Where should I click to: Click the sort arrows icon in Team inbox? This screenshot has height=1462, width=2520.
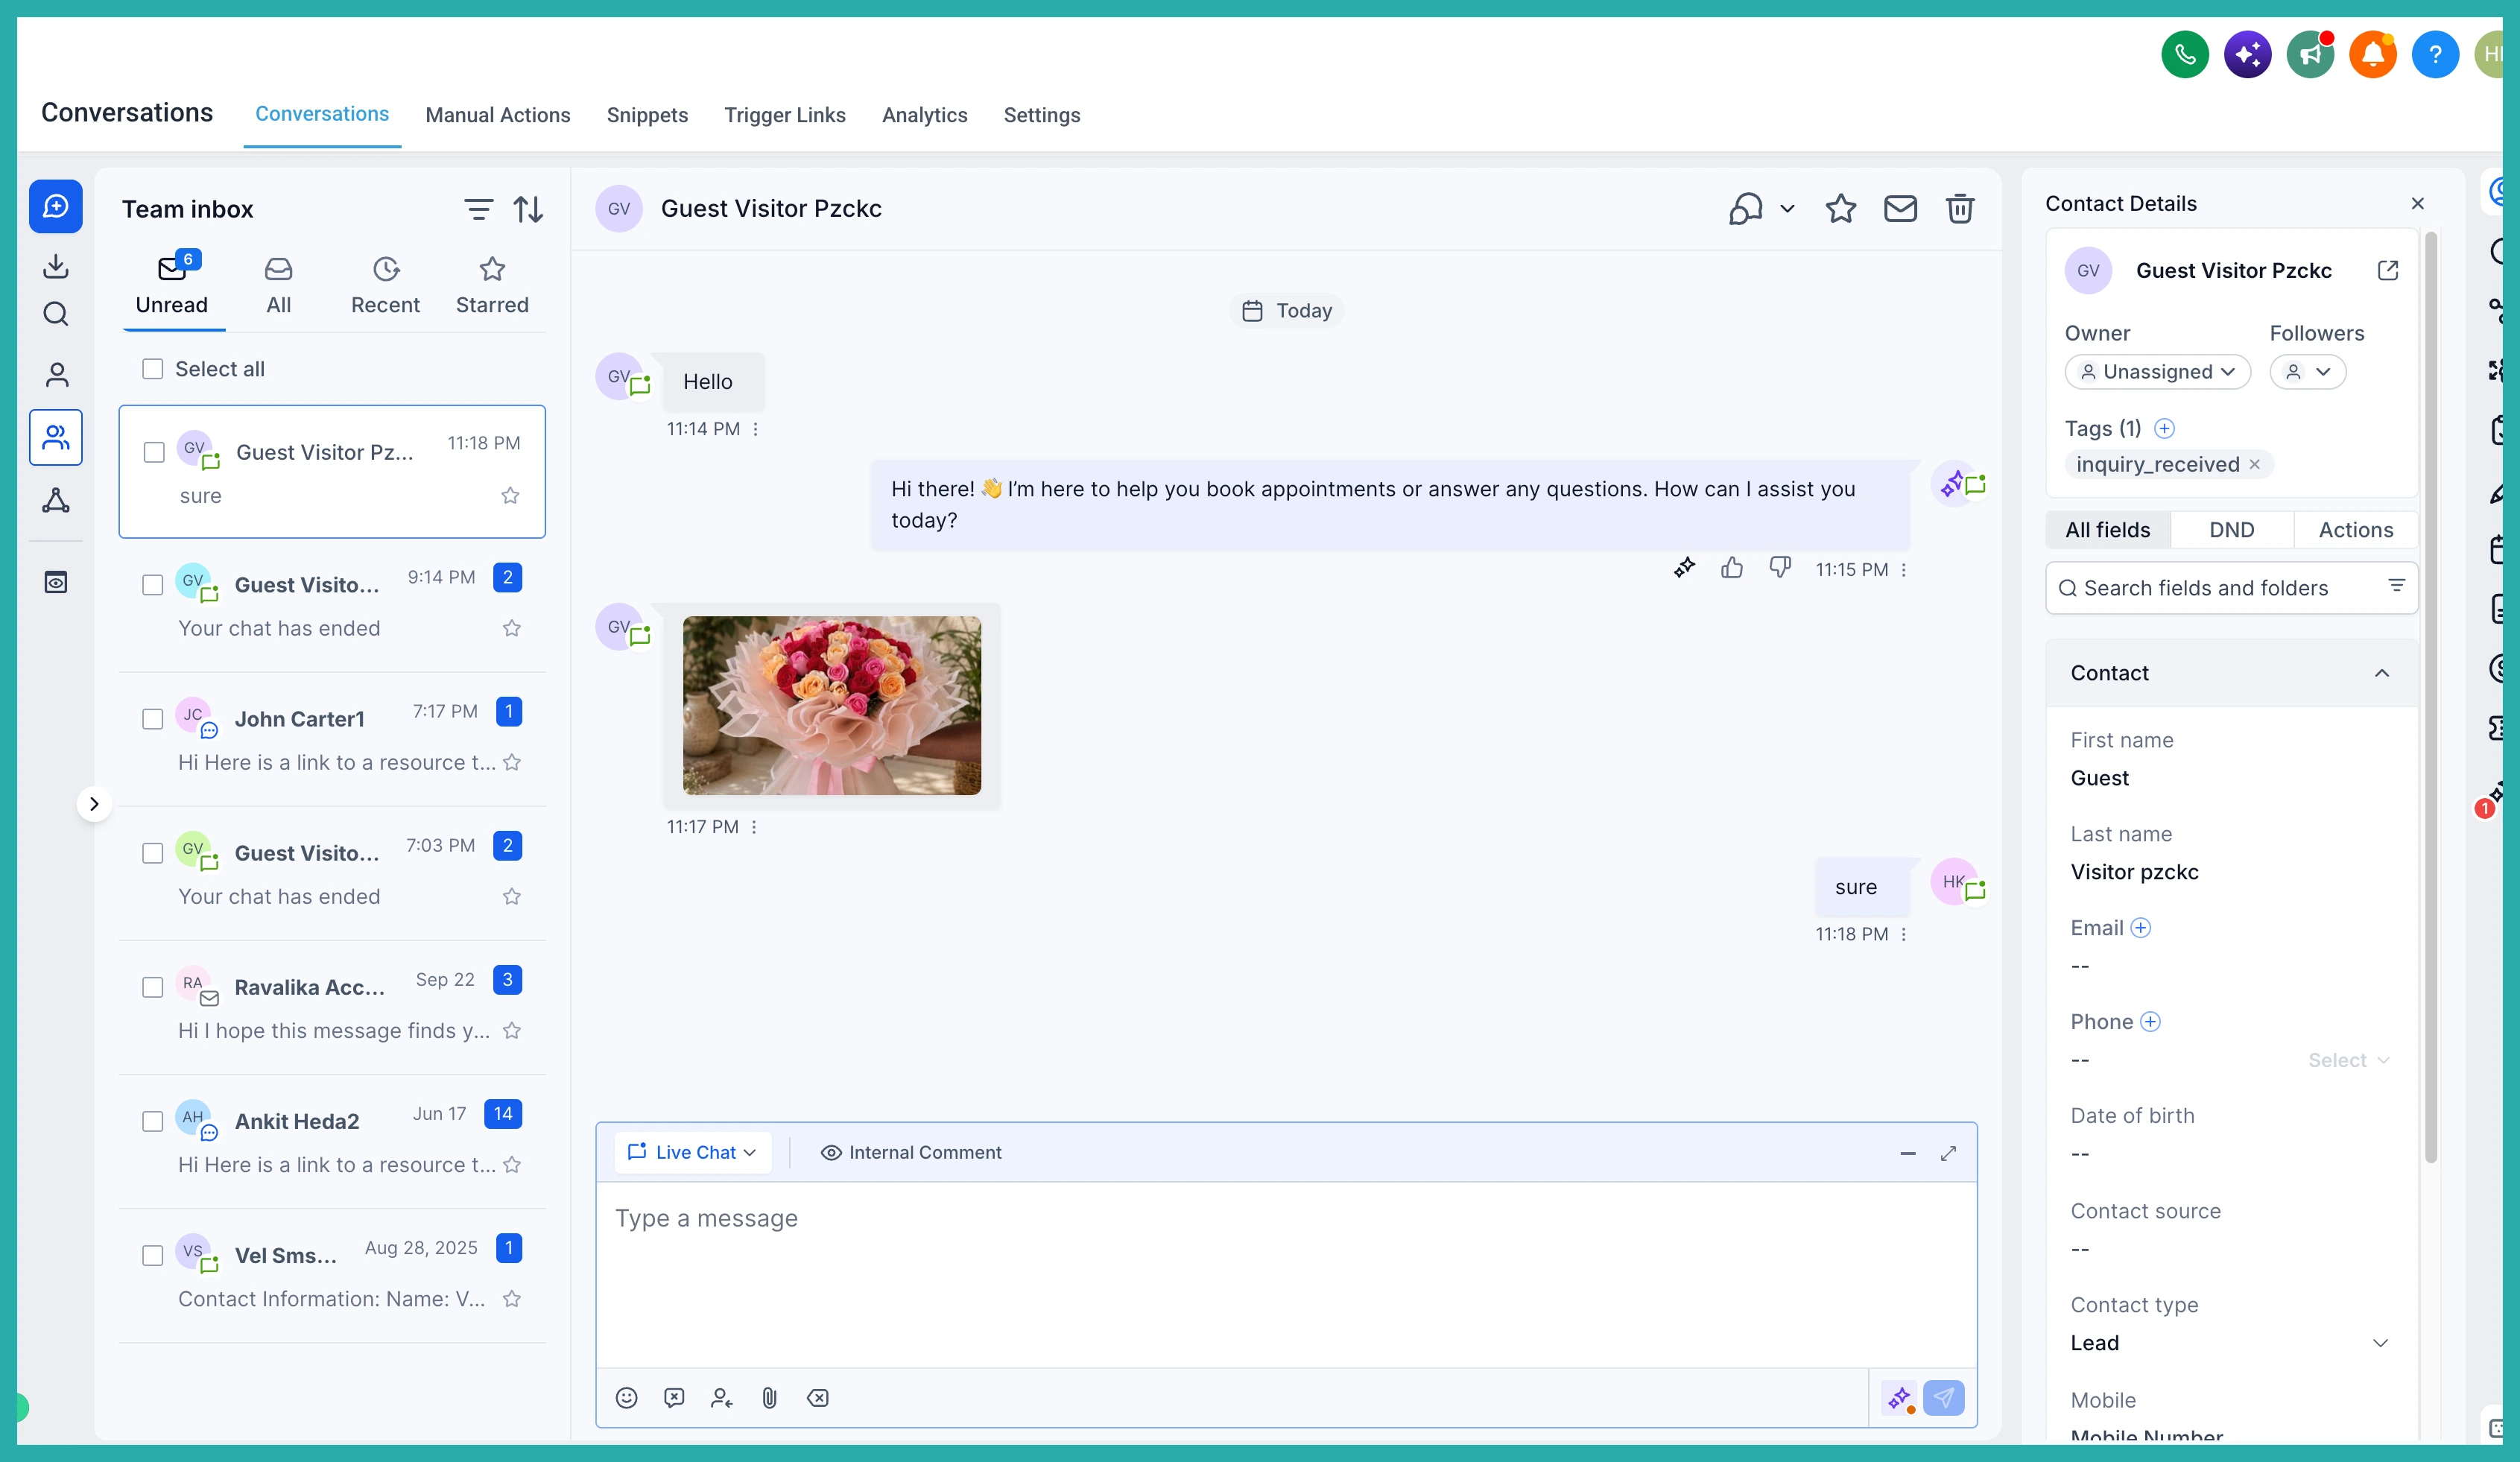[x=528, y=209]
